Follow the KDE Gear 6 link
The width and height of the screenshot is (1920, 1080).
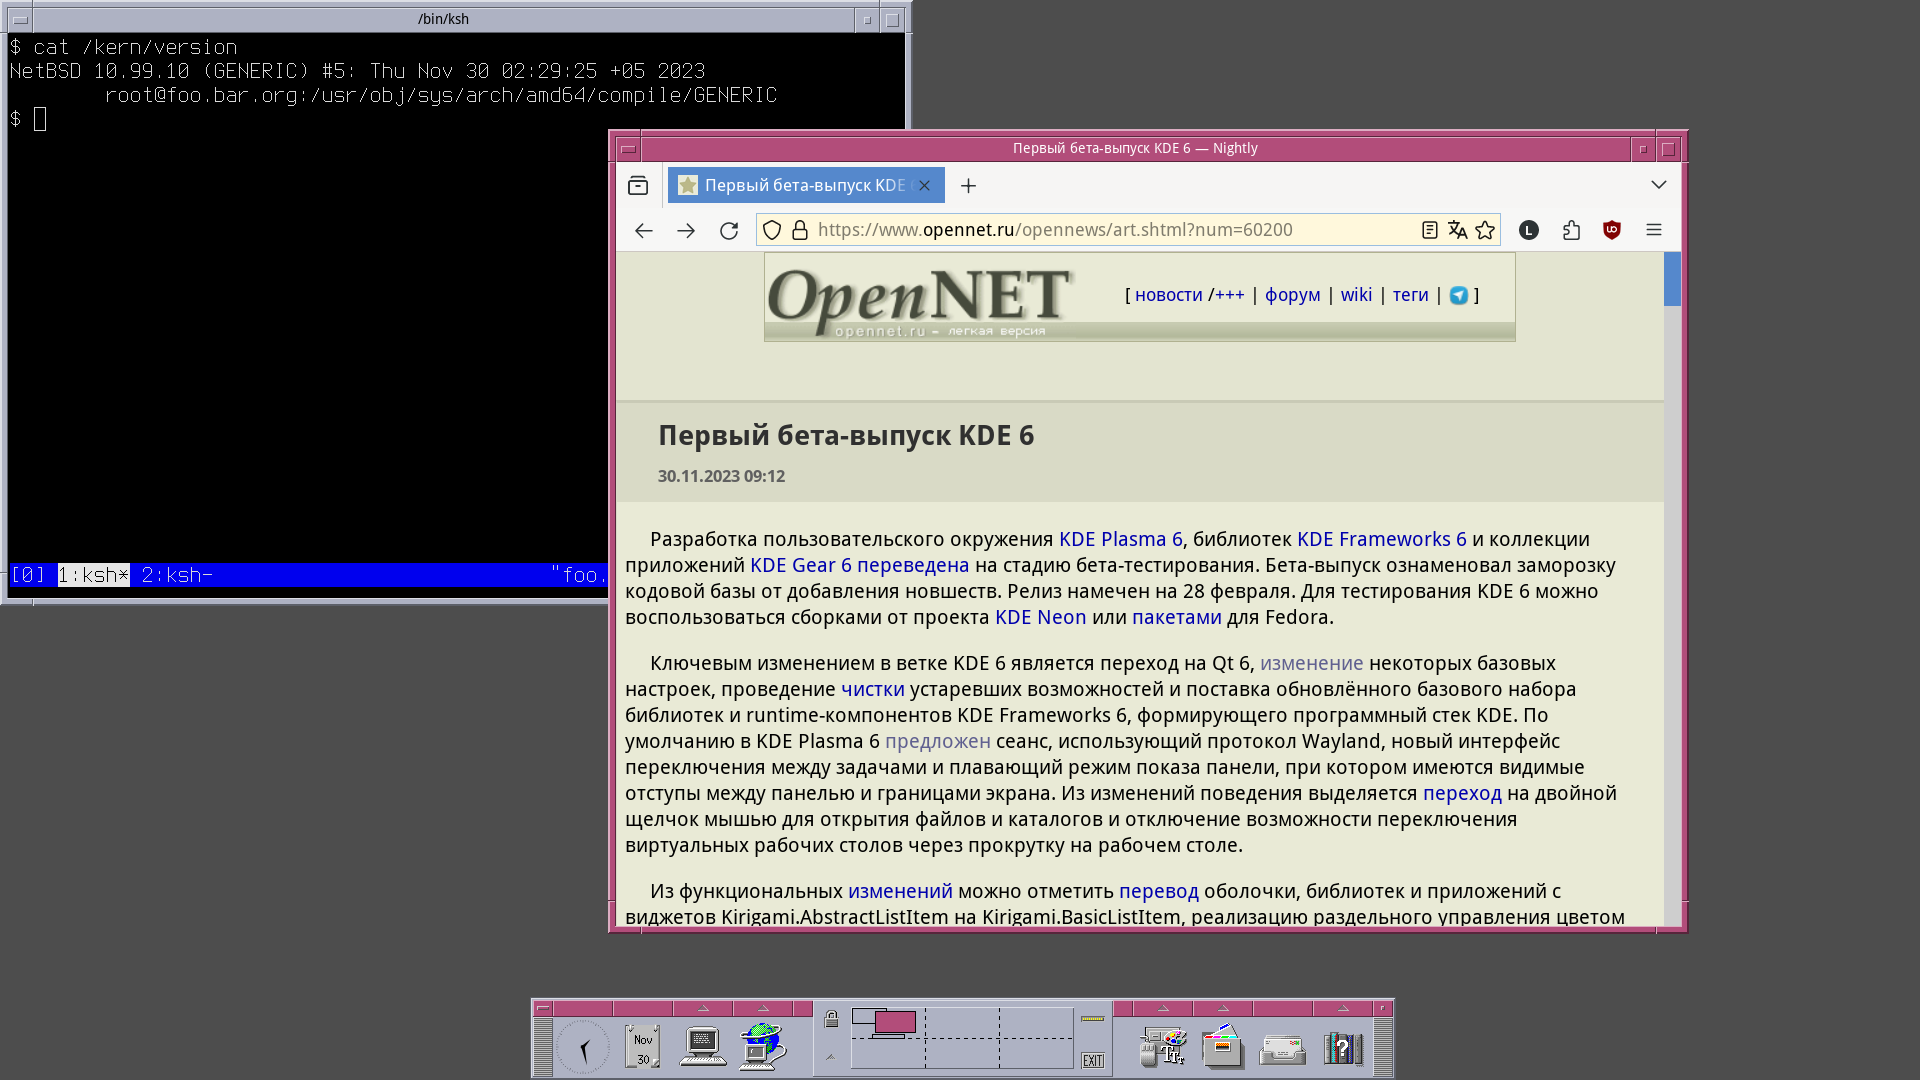click(800, 566)
